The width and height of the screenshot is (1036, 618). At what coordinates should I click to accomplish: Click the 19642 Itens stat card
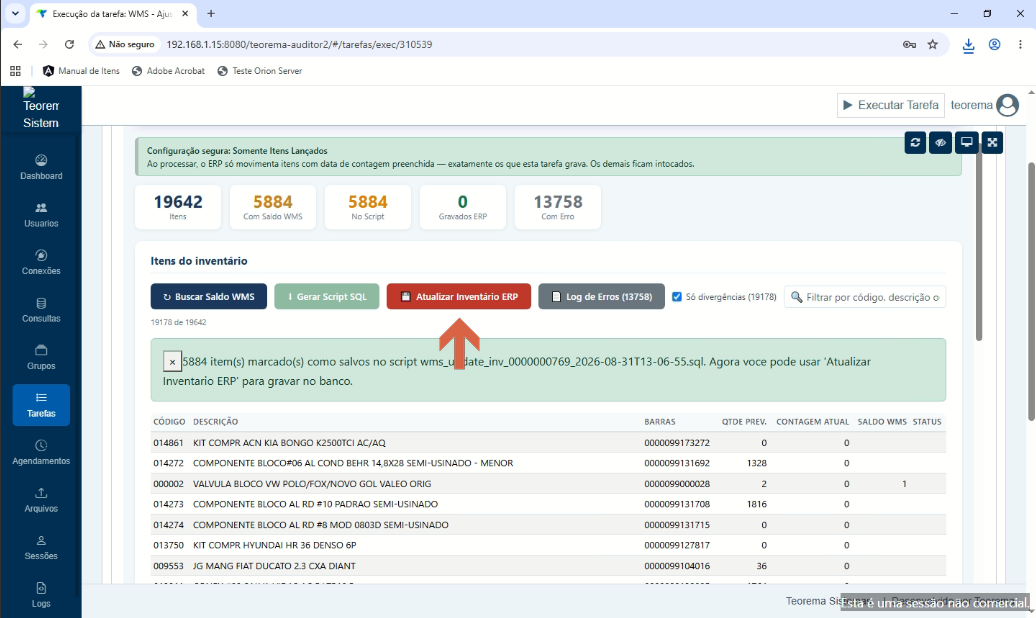(178, 208)
